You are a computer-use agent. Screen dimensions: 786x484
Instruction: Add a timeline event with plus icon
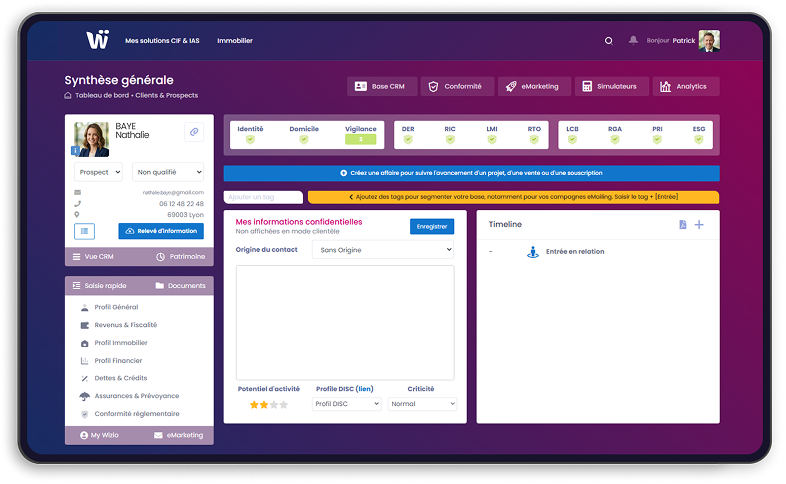coord(699,225)
